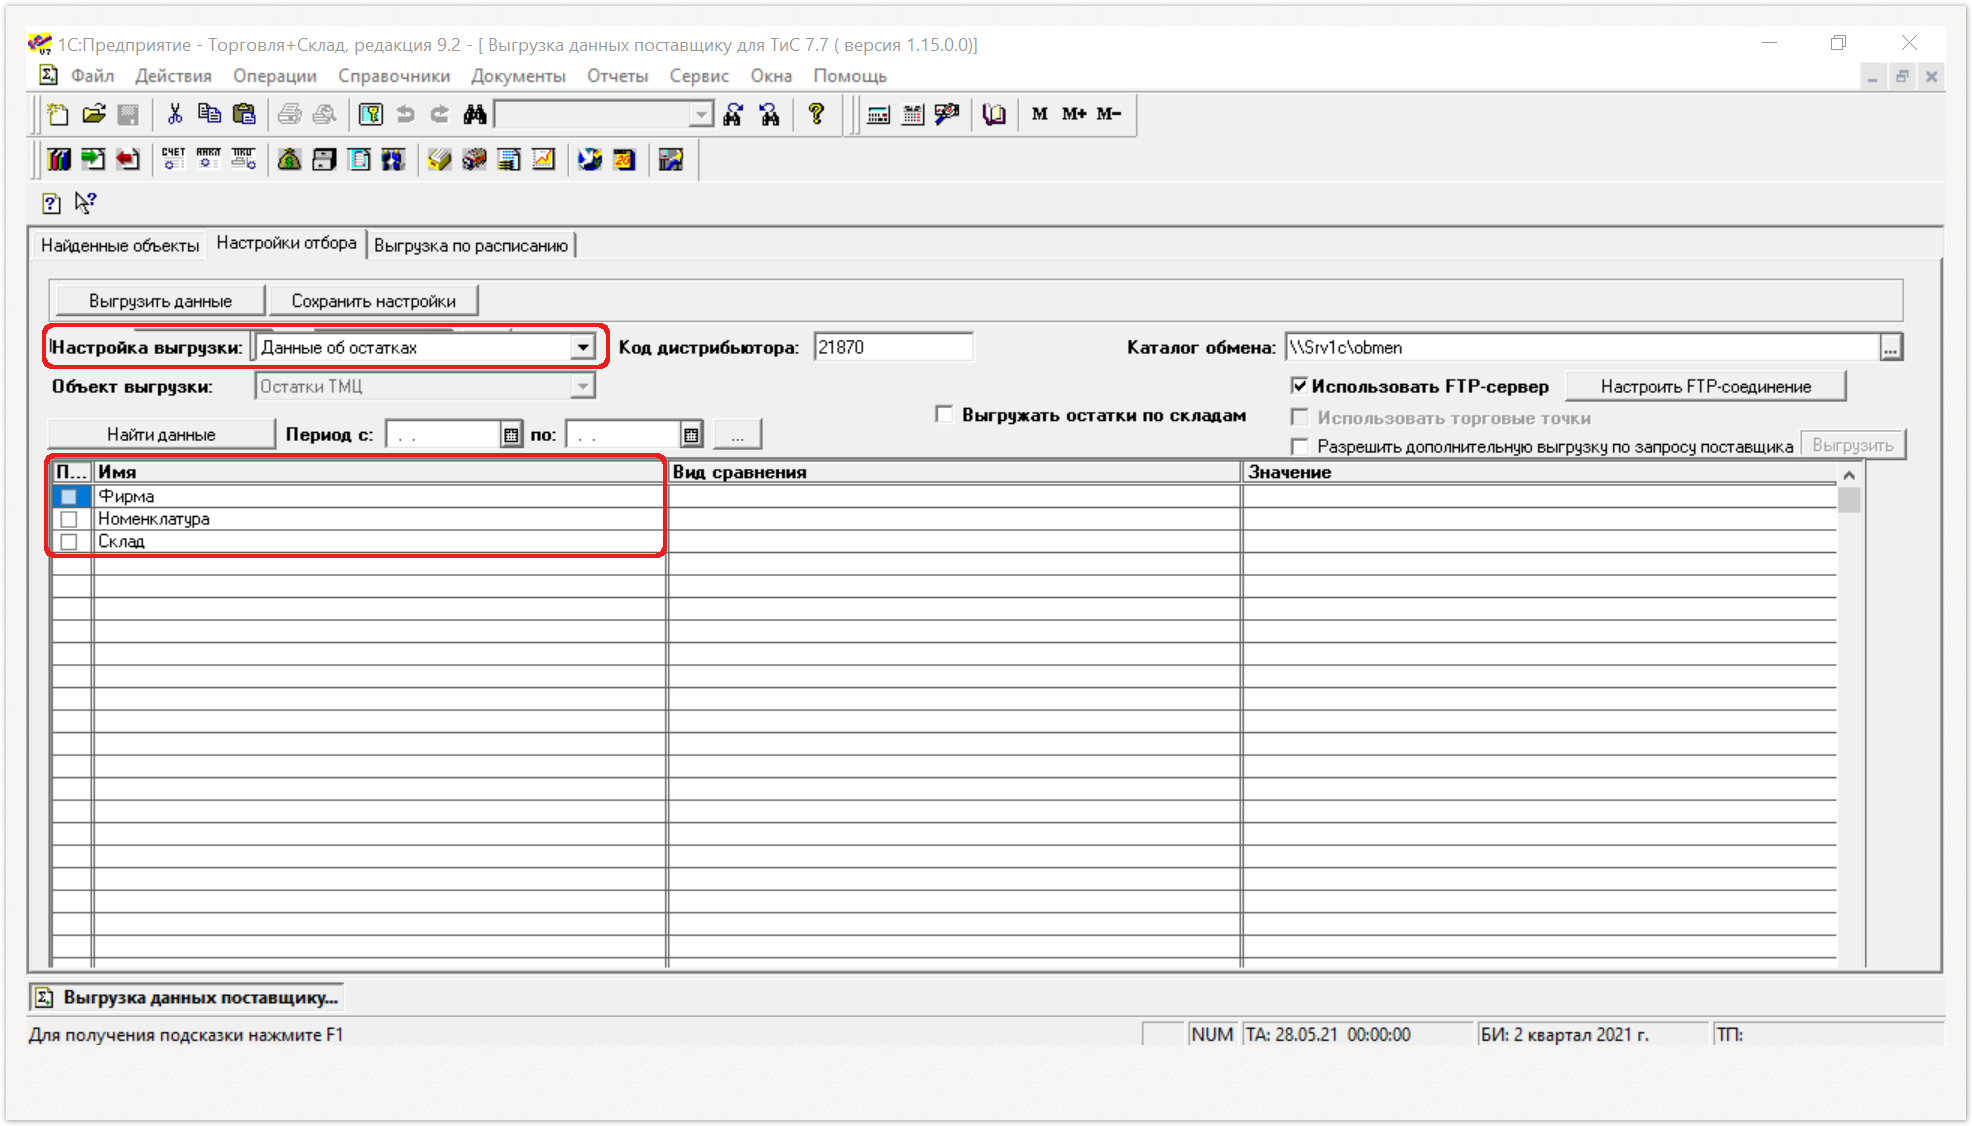
Task: Click the Код дистрибьютора field
Action: point(893,347)
